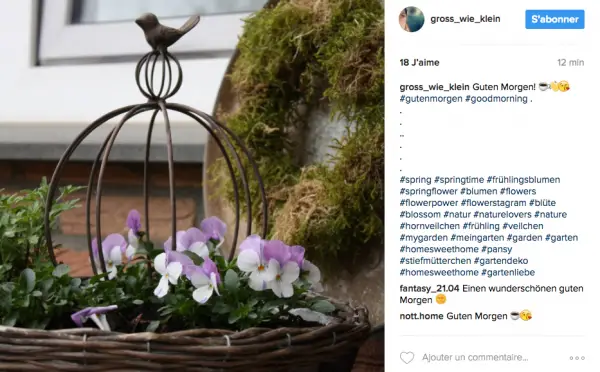Open the #meingarten hashtag

point(477,238)
